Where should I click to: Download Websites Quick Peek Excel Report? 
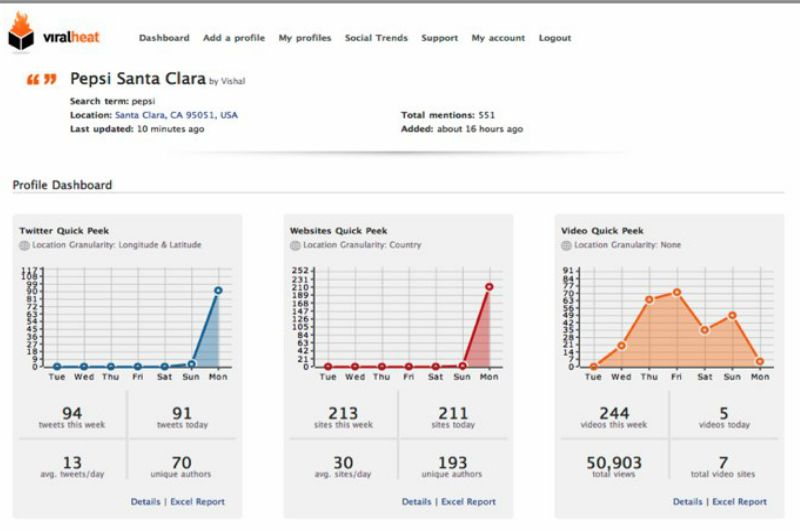pos(468,501)
